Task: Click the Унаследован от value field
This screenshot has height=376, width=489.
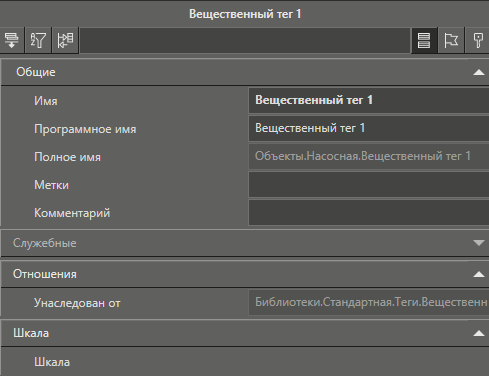Action: coord(369,302)
